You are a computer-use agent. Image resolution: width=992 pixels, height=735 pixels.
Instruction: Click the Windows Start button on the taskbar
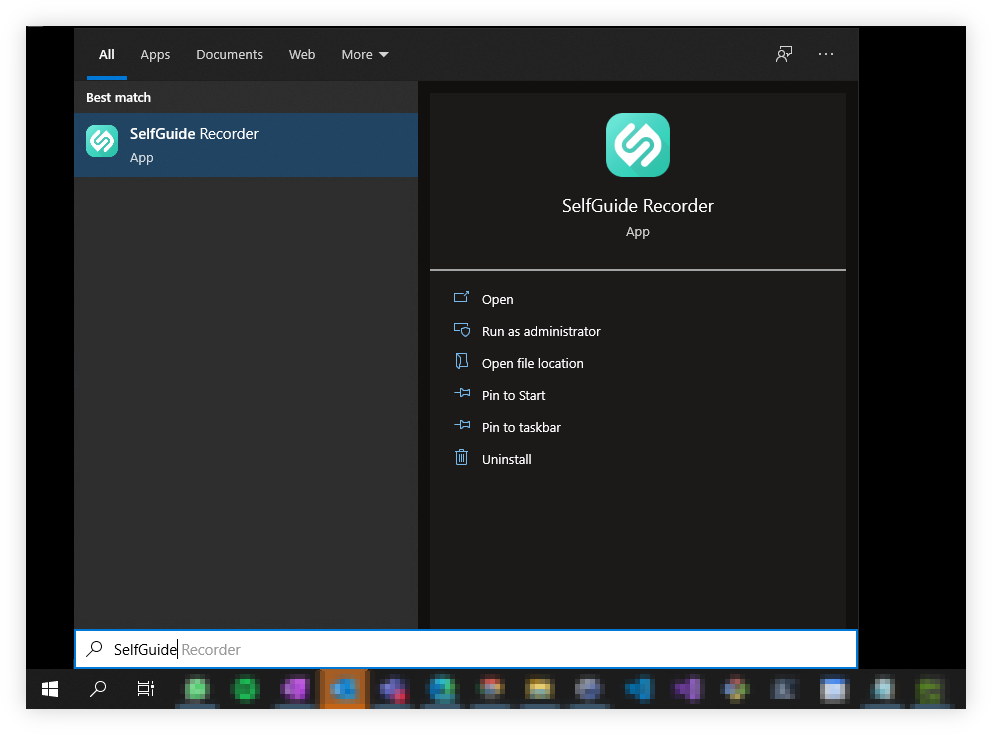[x=49, y=690]
